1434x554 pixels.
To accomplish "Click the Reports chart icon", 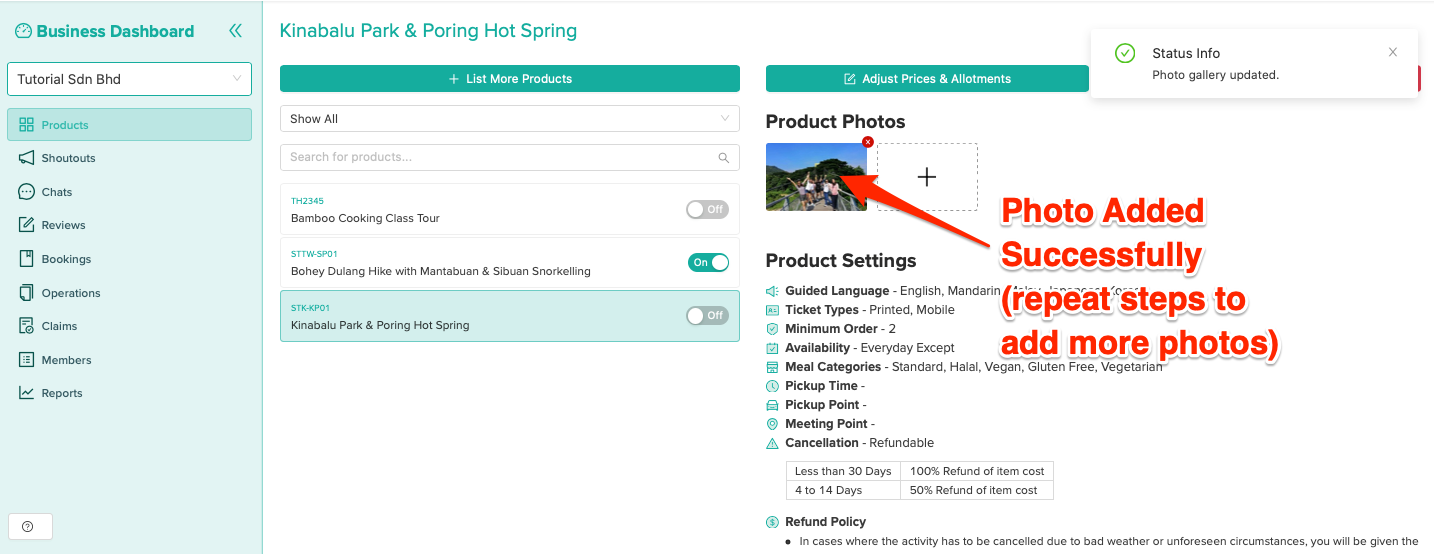I will coord(26,393).
